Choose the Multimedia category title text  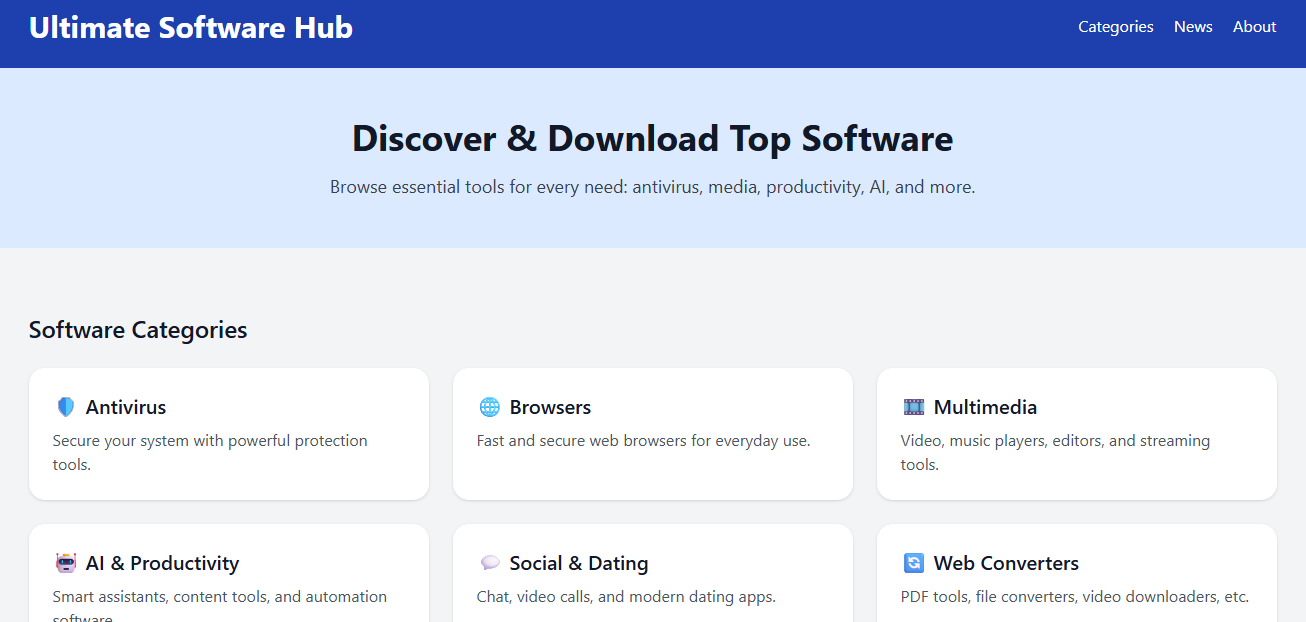pos(985,407)
